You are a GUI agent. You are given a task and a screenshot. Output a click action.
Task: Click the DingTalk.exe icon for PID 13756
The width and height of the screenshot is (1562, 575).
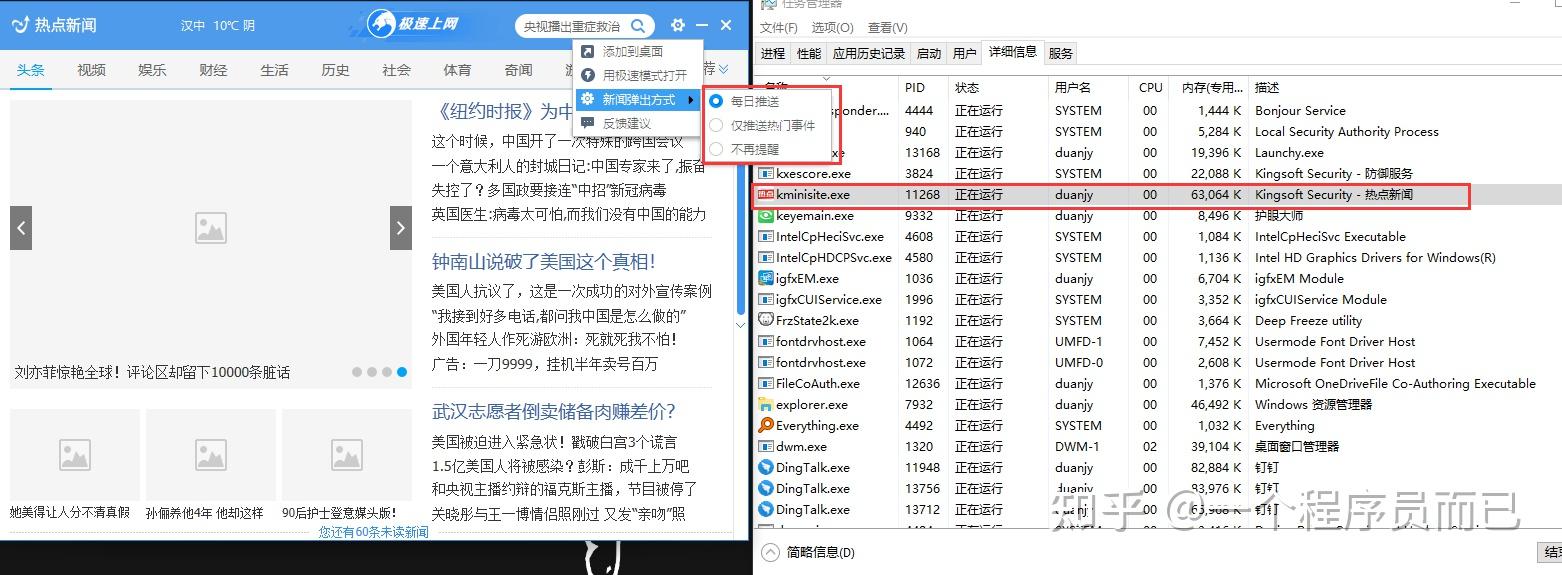pyautogui.click(x=766, y=488)
